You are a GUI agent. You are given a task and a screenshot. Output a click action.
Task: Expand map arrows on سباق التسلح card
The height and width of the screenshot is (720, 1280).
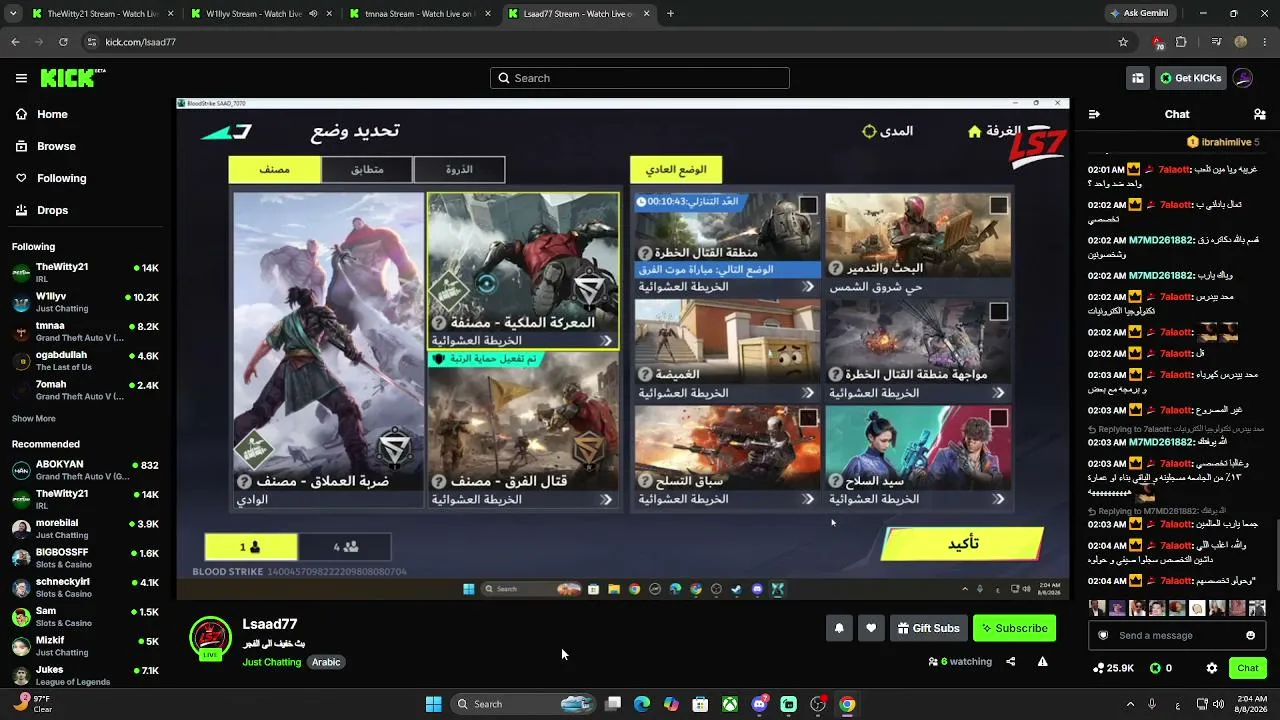pyautogui.click(x=808, y=499)
